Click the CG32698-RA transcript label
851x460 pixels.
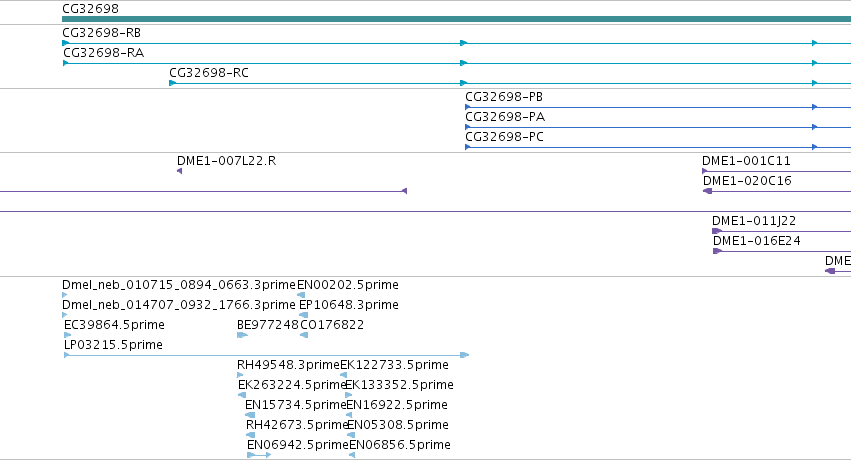(104, 53)
